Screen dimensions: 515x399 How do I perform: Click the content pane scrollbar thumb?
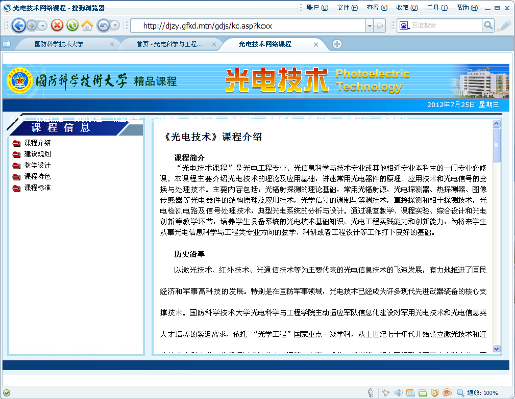point(496,145)
